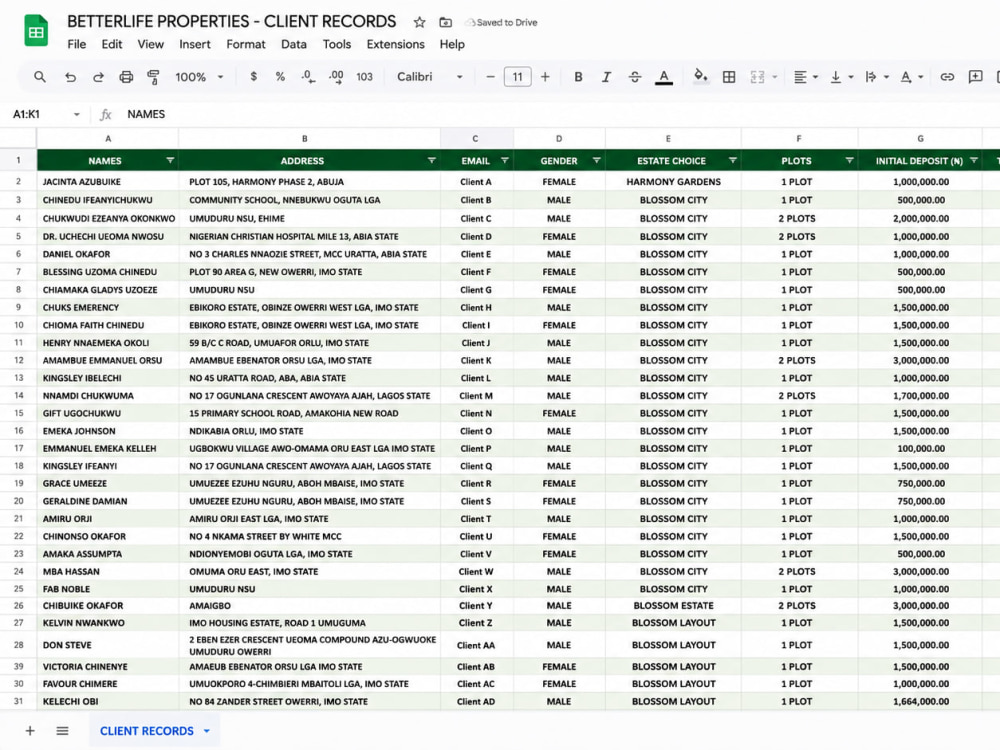This screenshot has width=1000, height=750.
Task: Open the Google Sheets home icon
Action: (36, 31)
